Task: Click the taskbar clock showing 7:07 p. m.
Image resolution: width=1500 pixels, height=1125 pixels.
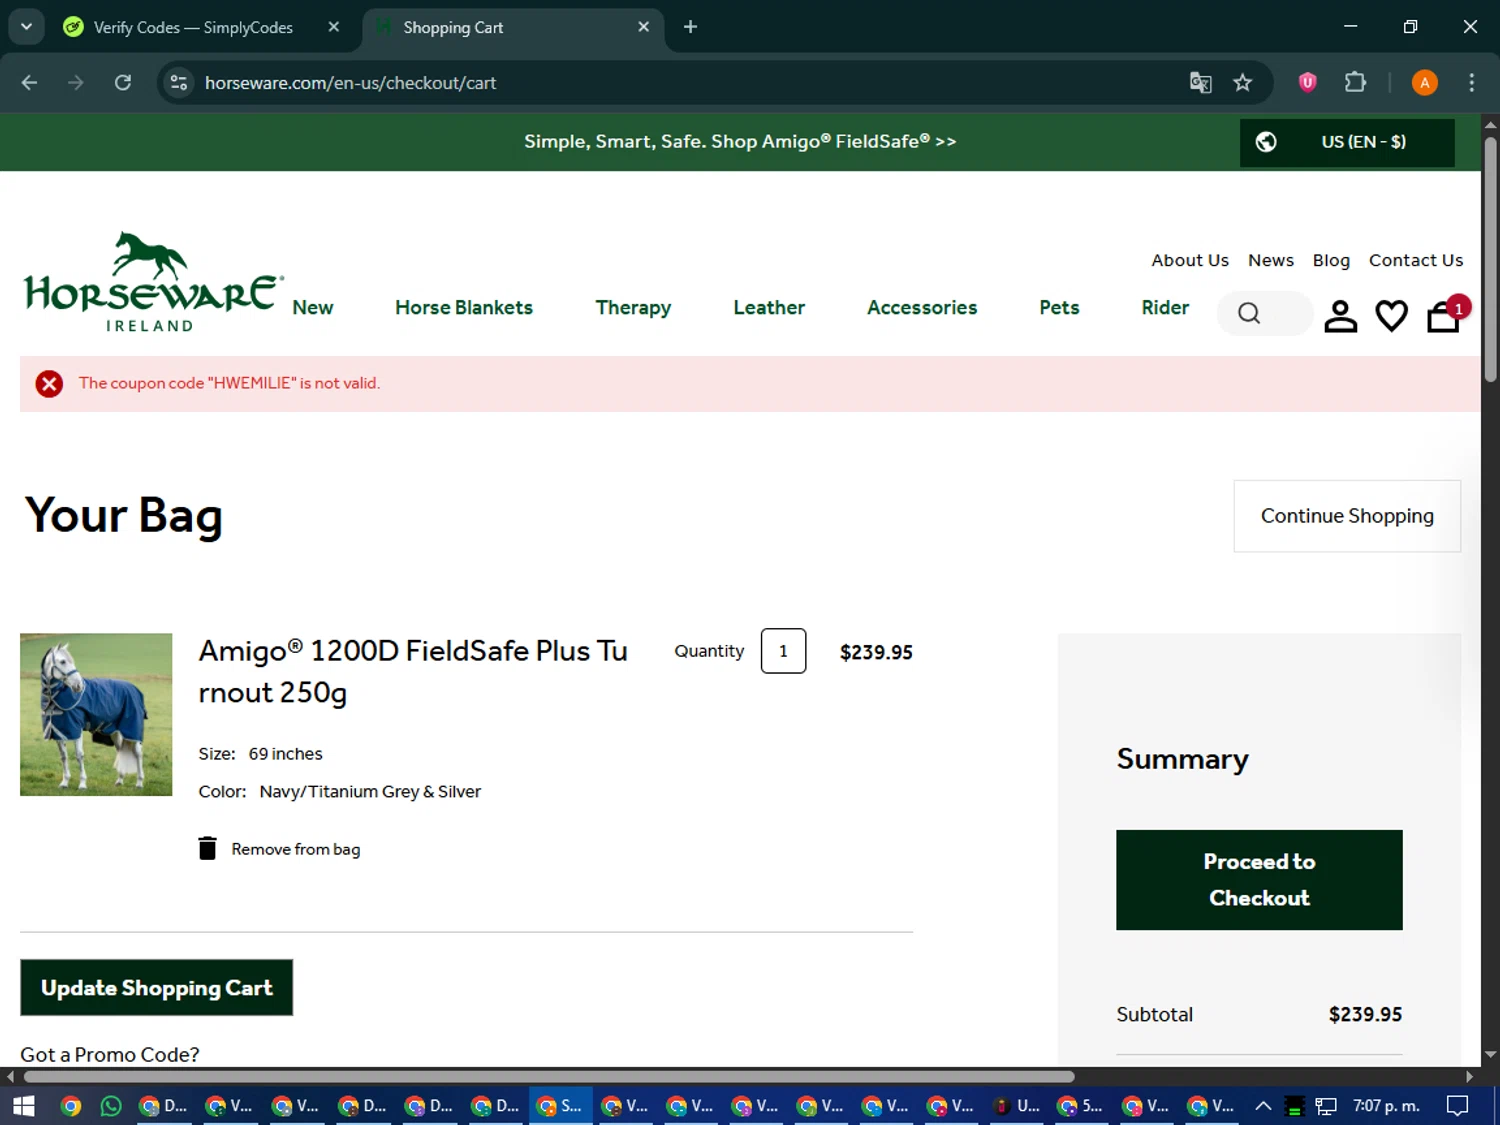Action: 1386,1106
